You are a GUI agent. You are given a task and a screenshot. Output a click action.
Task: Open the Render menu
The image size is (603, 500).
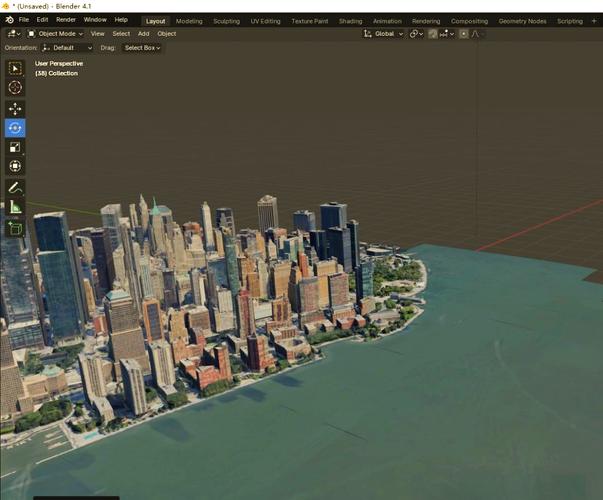[x=66, y=20]
